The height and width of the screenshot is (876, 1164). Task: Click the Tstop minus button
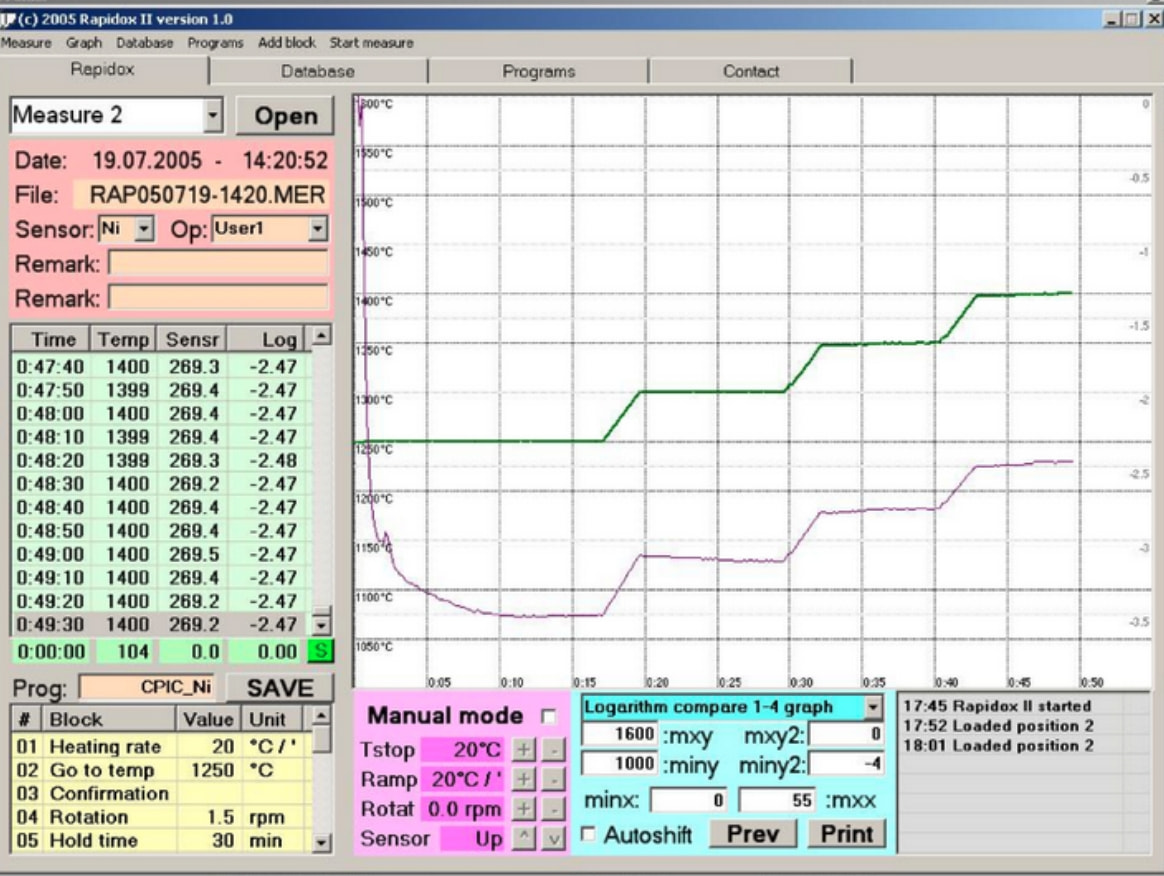(553, 750)
